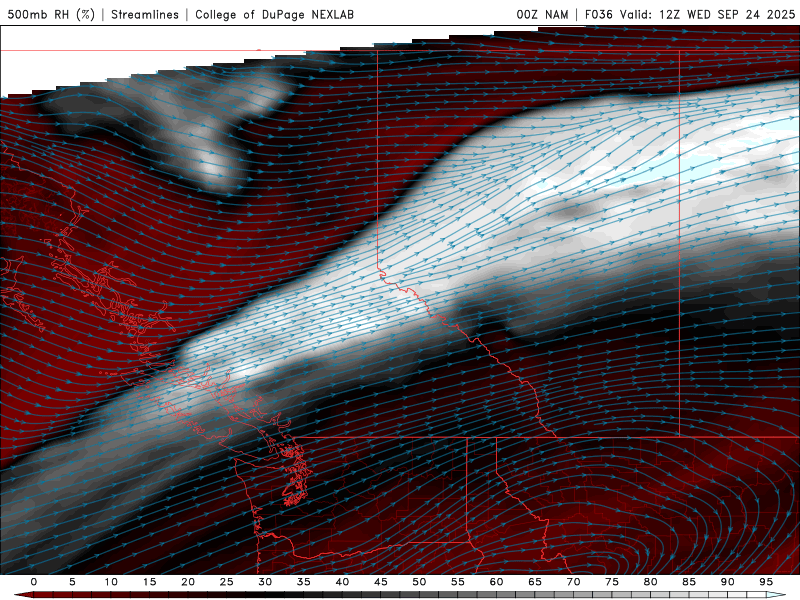The height and width of the screenshot is (600, 800).
Task: Click the colorbar label '20'
Action: pos(188,582)
